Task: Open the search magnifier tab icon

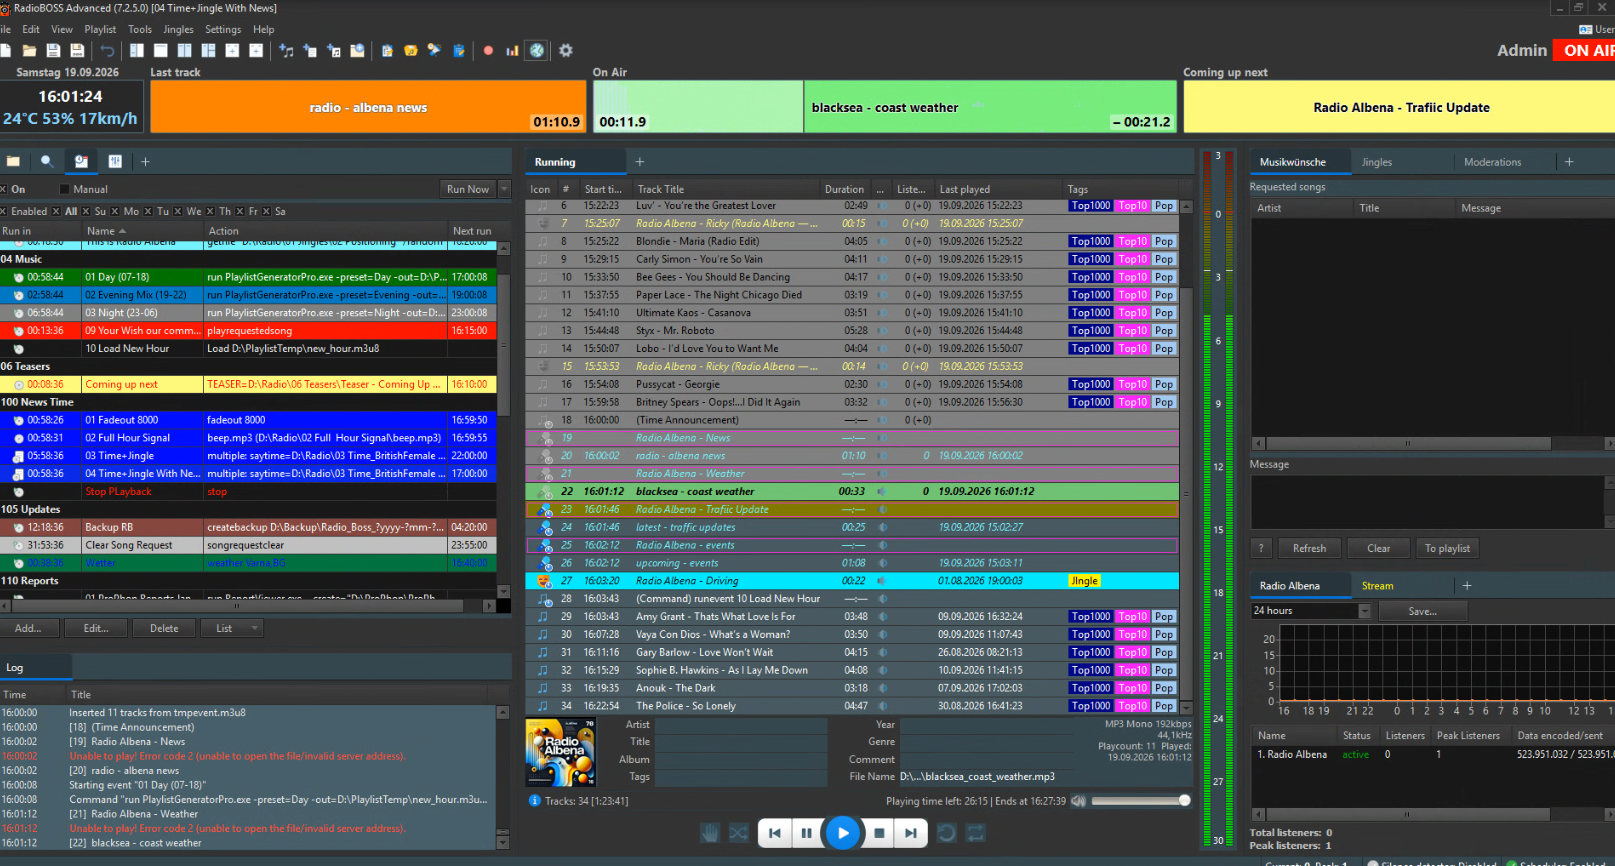Action: pyautogui.click(x=47, y=161)
